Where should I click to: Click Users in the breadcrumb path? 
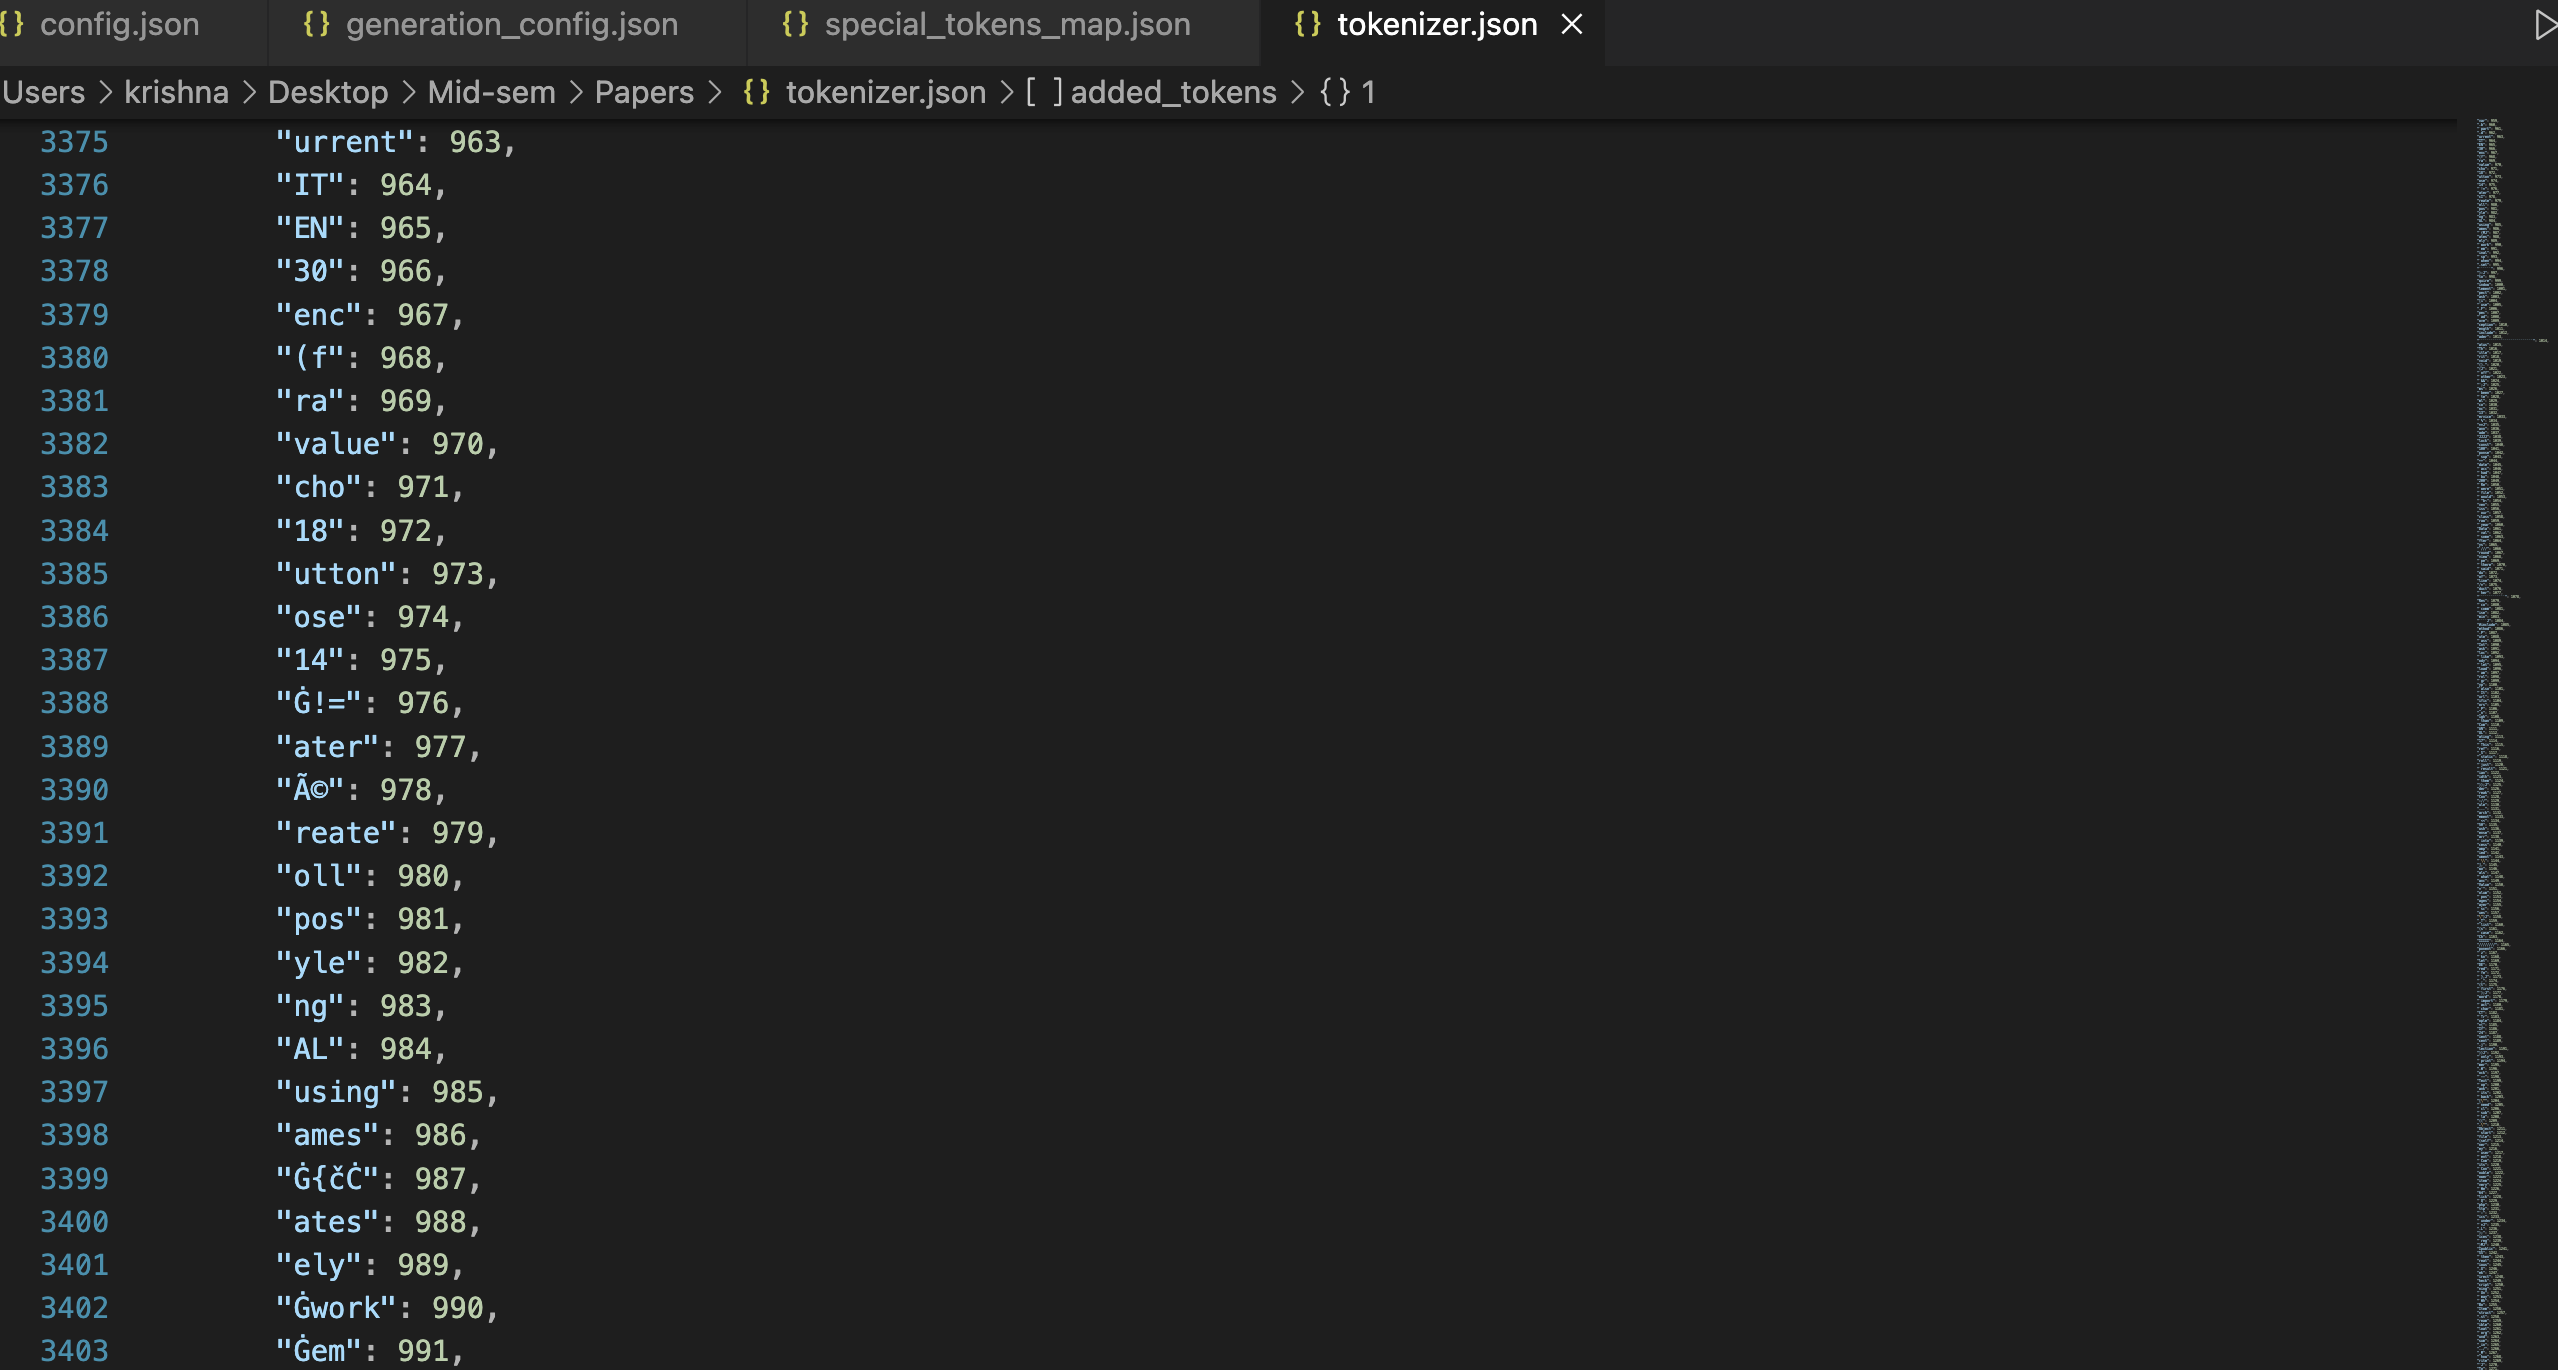tap(42, 92)
